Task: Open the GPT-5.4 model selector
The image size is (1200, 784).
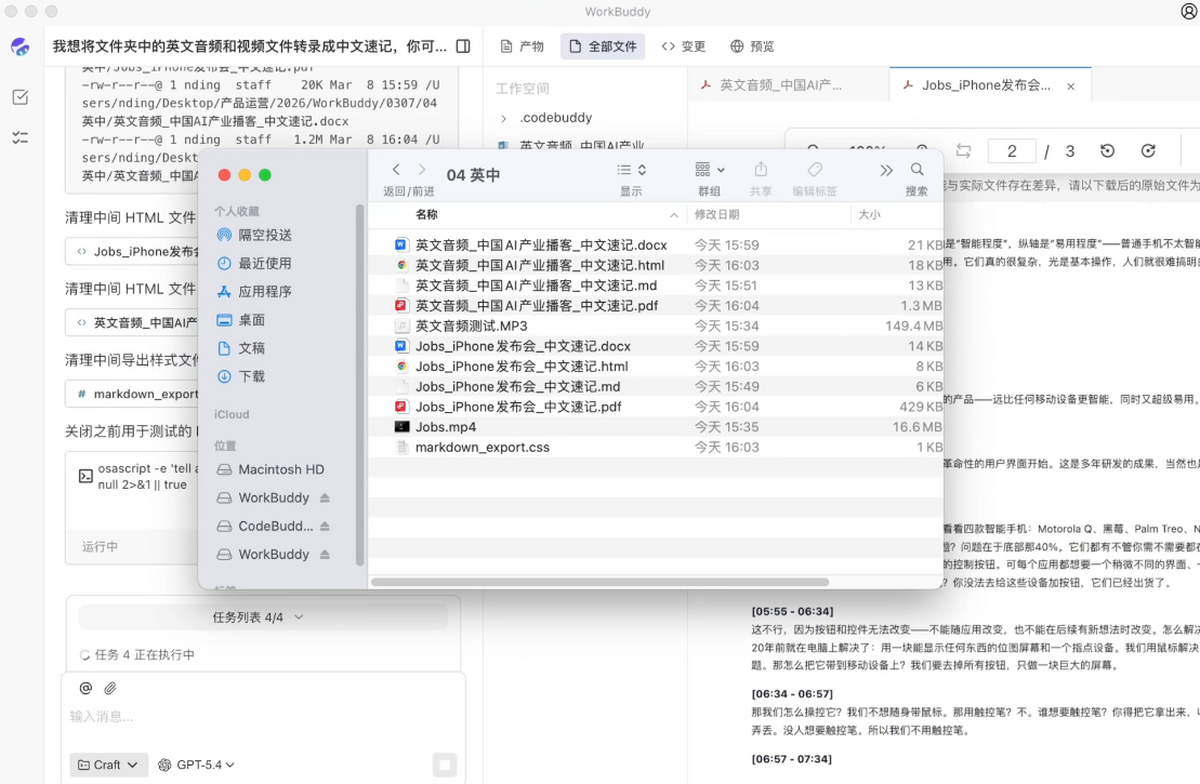Action: coord(197,765)
